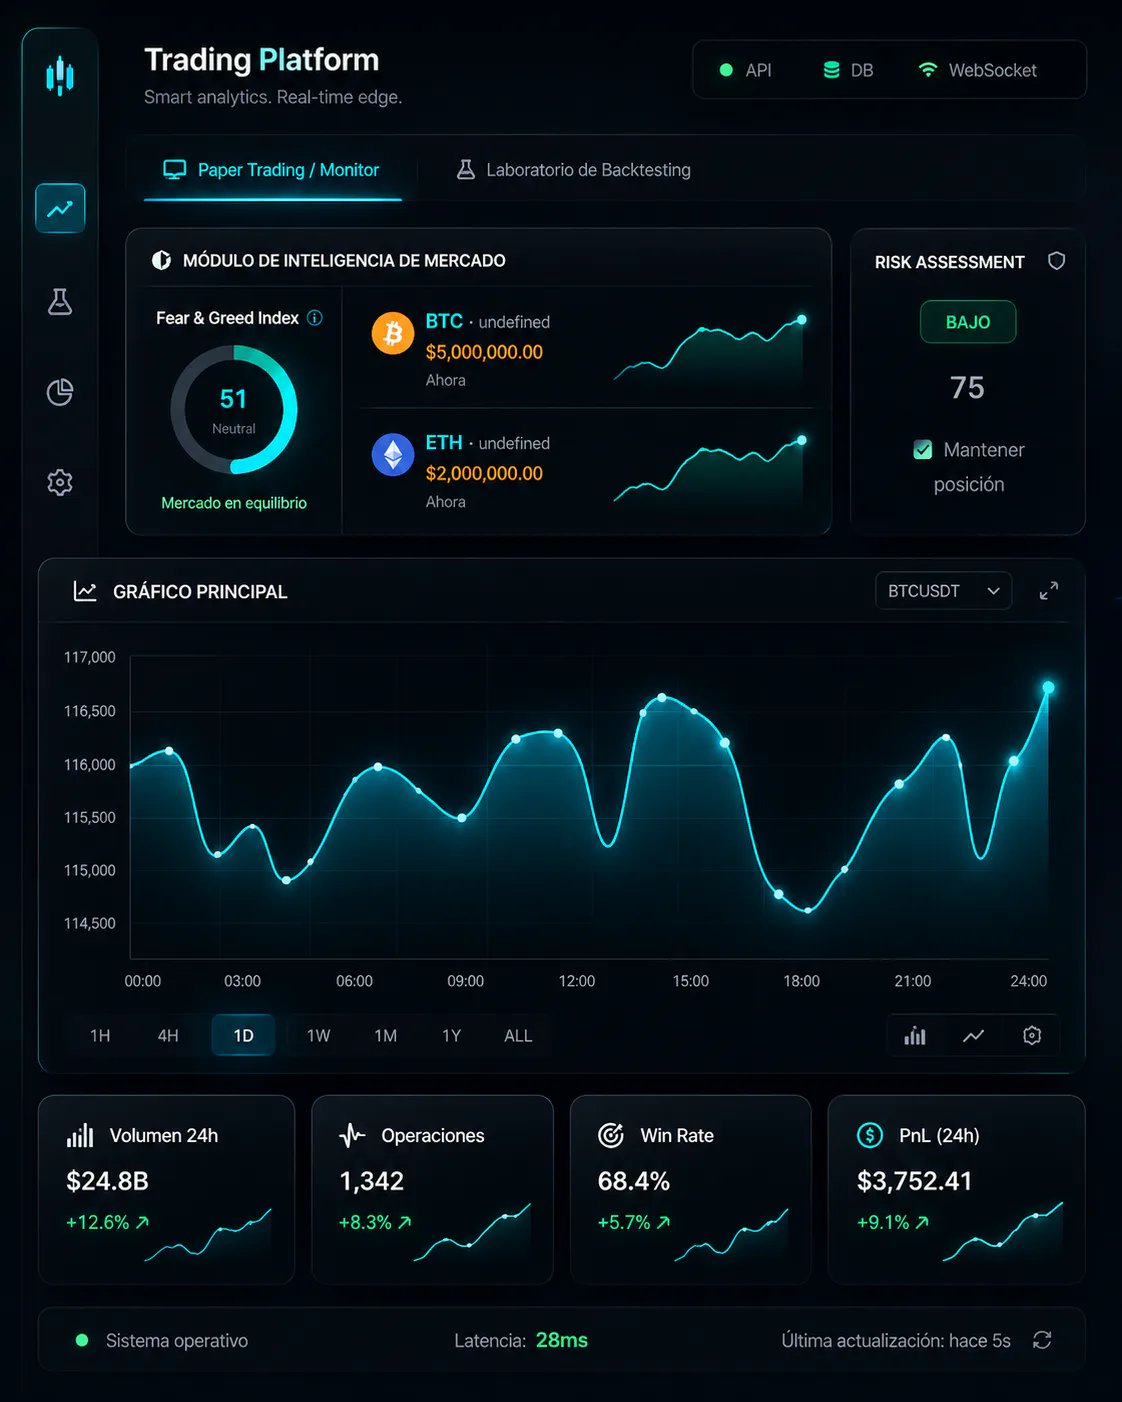
Task: Click the Operaciones pulse icon
Action: click(x=352, y=1135)
